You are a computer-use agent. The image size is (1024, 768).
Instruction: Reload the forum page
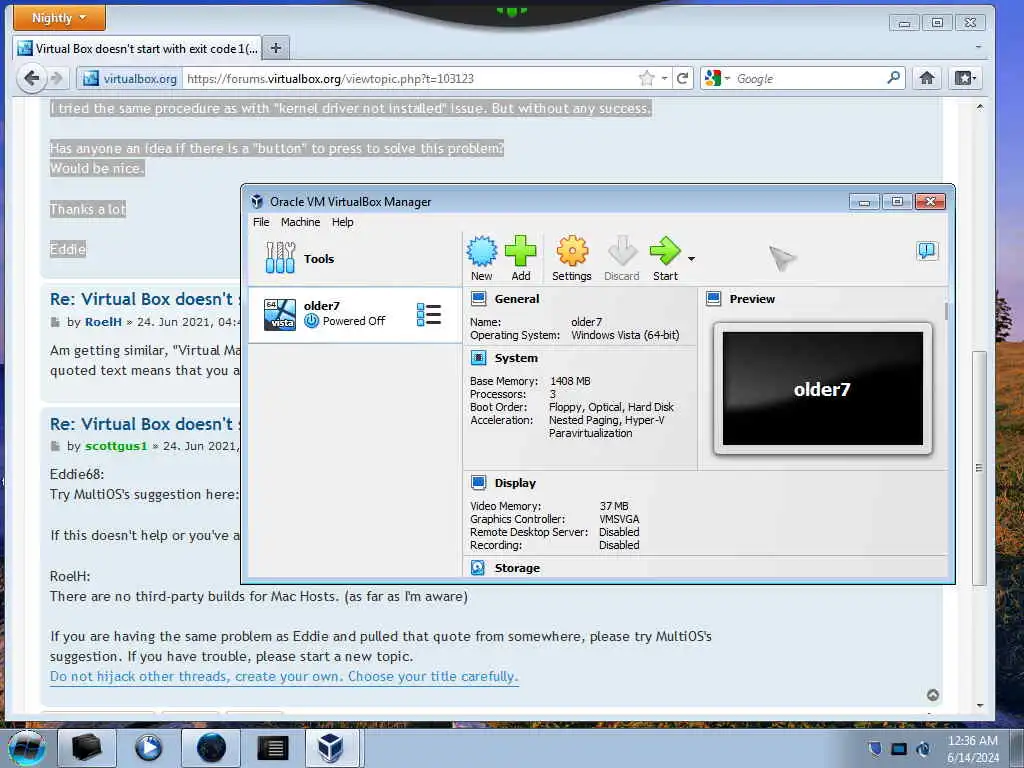682,78
